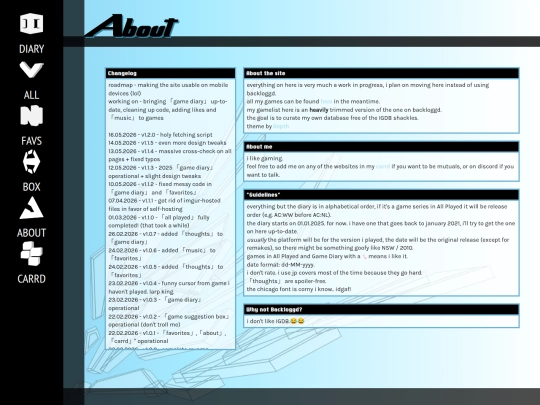The width and height of the screenshot is (540, 405).
Task: Select the ALL sidebar label
Action: (x=31, y=95)
